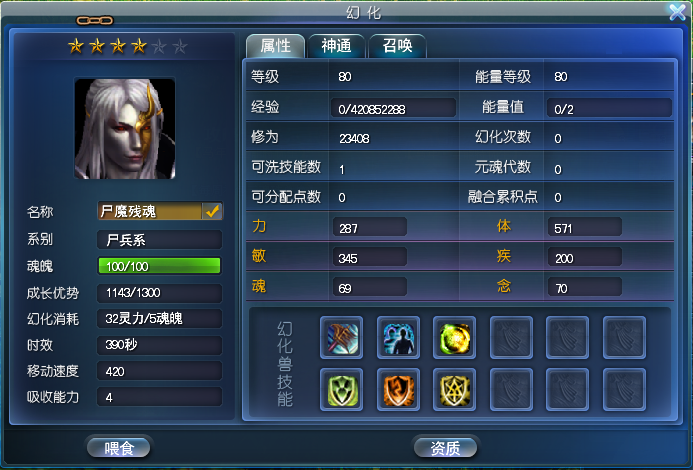693x470 pixels.
Task: Select the 属性 tab
Action: coord(275,46)
